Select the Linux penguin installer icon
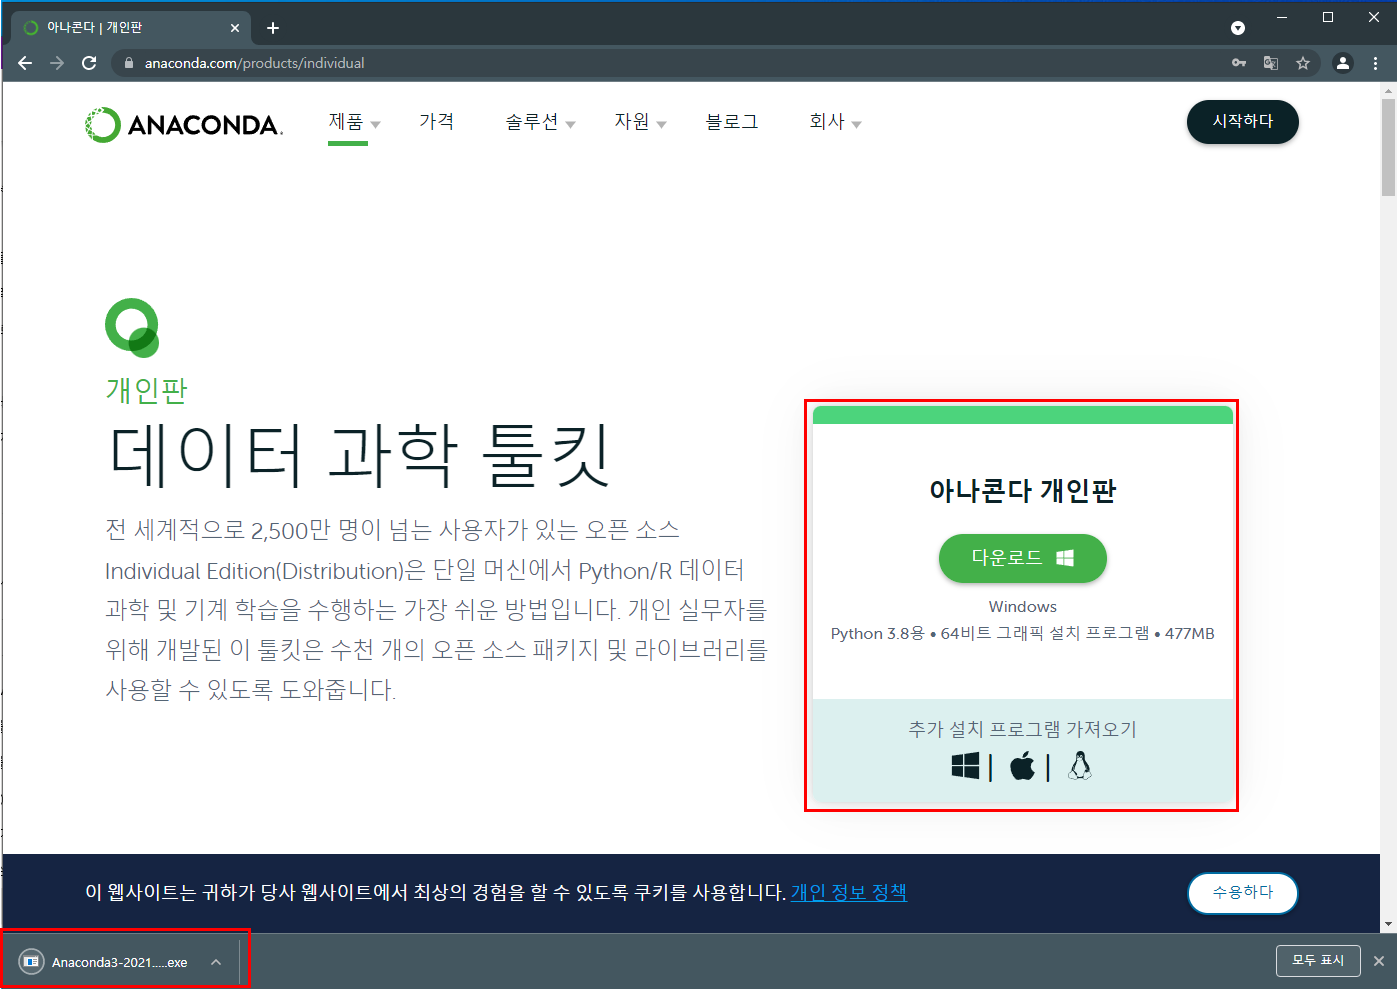Image resolution: width=1397 pixels, height=989 pixels. click(1079, 766)
